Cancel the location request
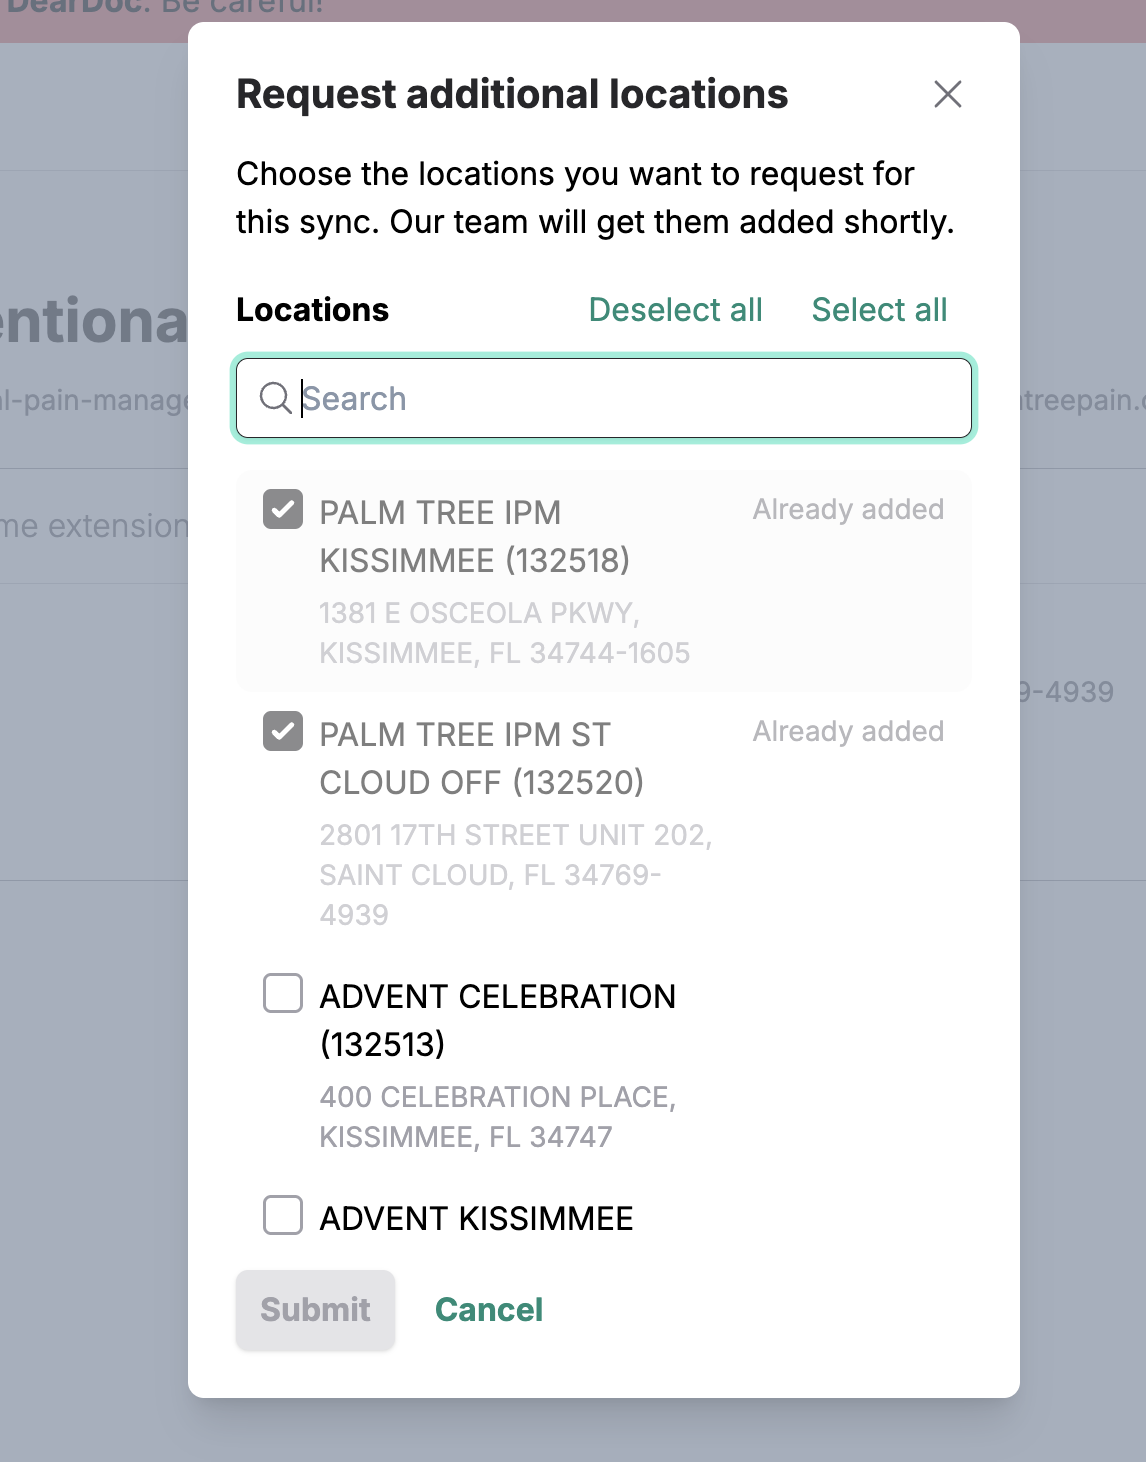Viewport: 1146px width, 1462px height. point(489,1310)
